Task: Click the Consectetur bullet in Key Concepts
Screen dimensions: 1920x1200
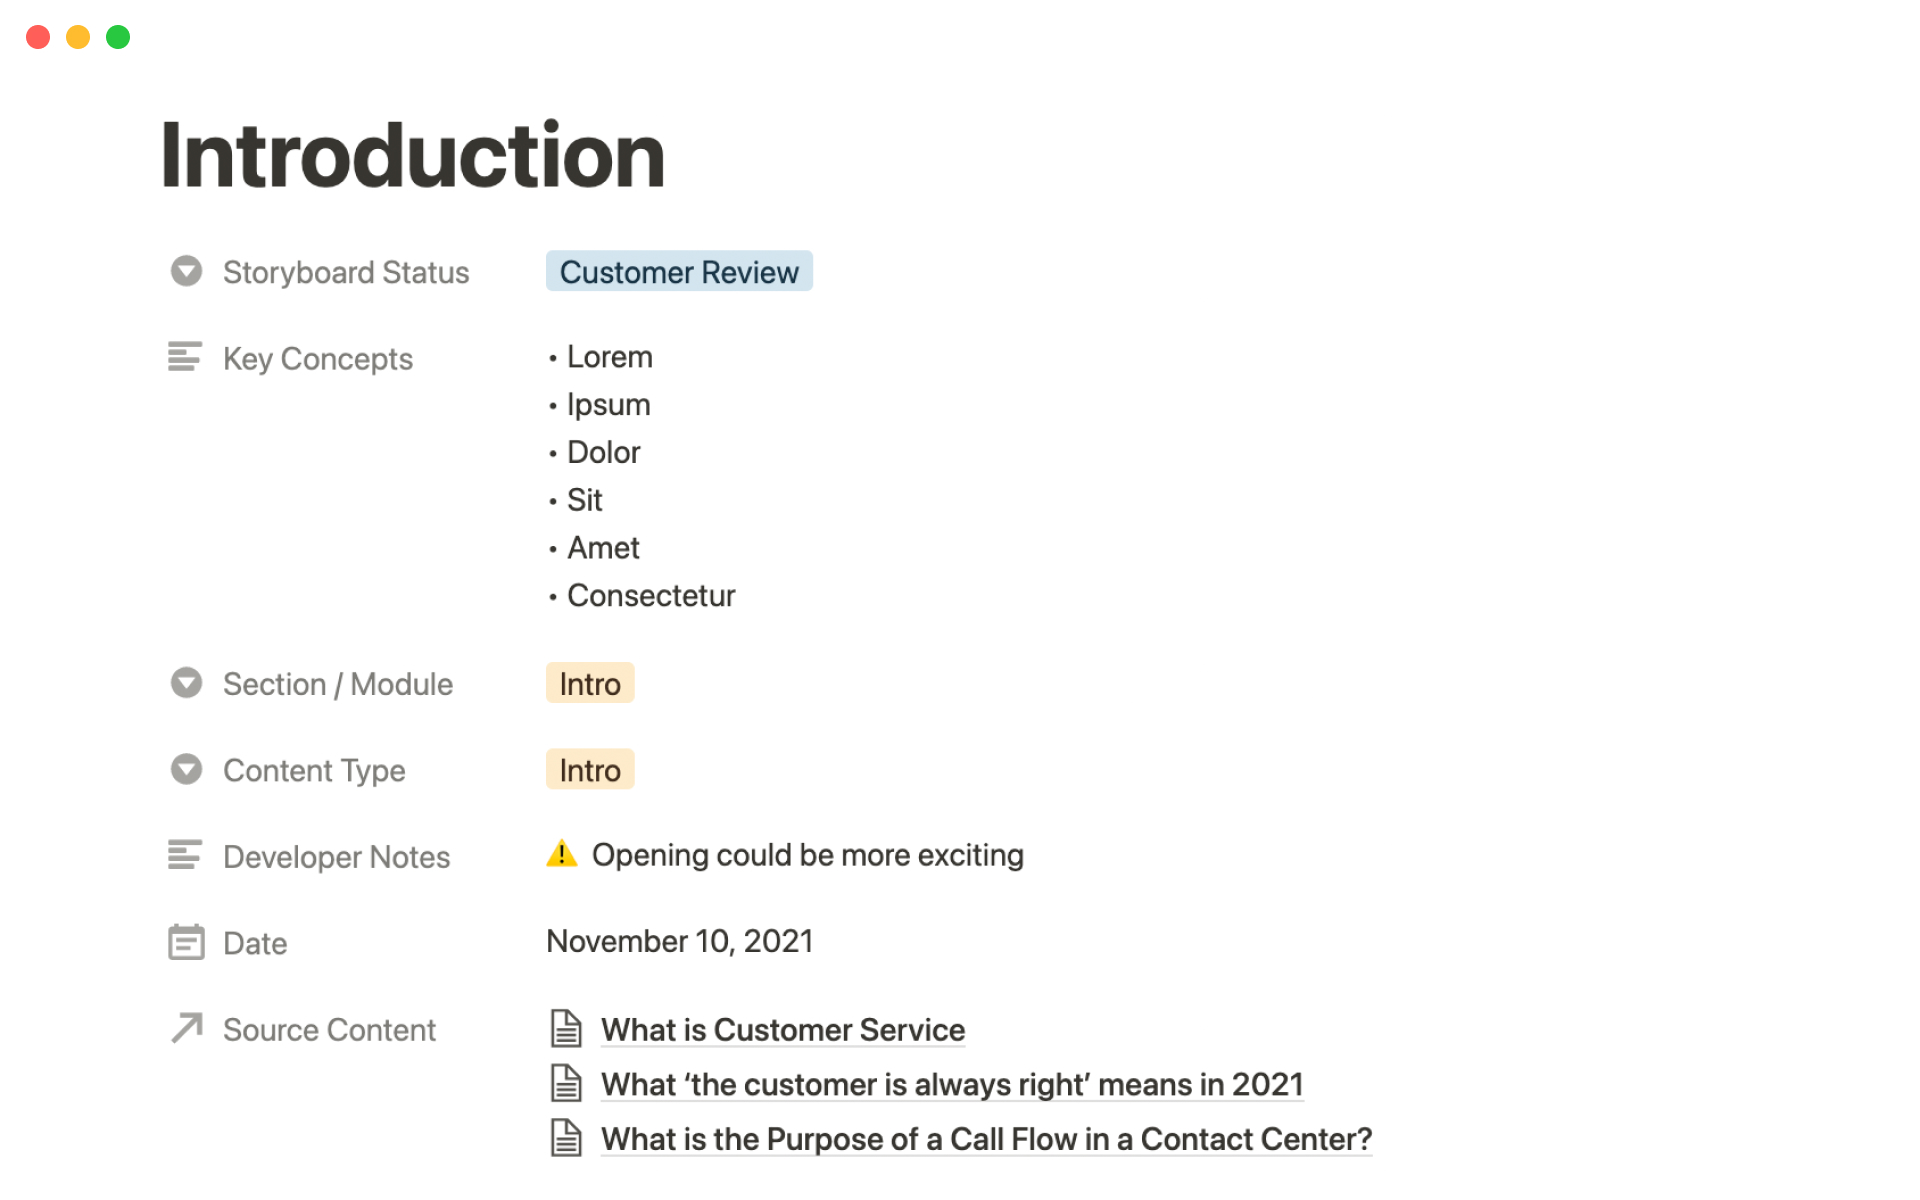Action: click(650, 596)
